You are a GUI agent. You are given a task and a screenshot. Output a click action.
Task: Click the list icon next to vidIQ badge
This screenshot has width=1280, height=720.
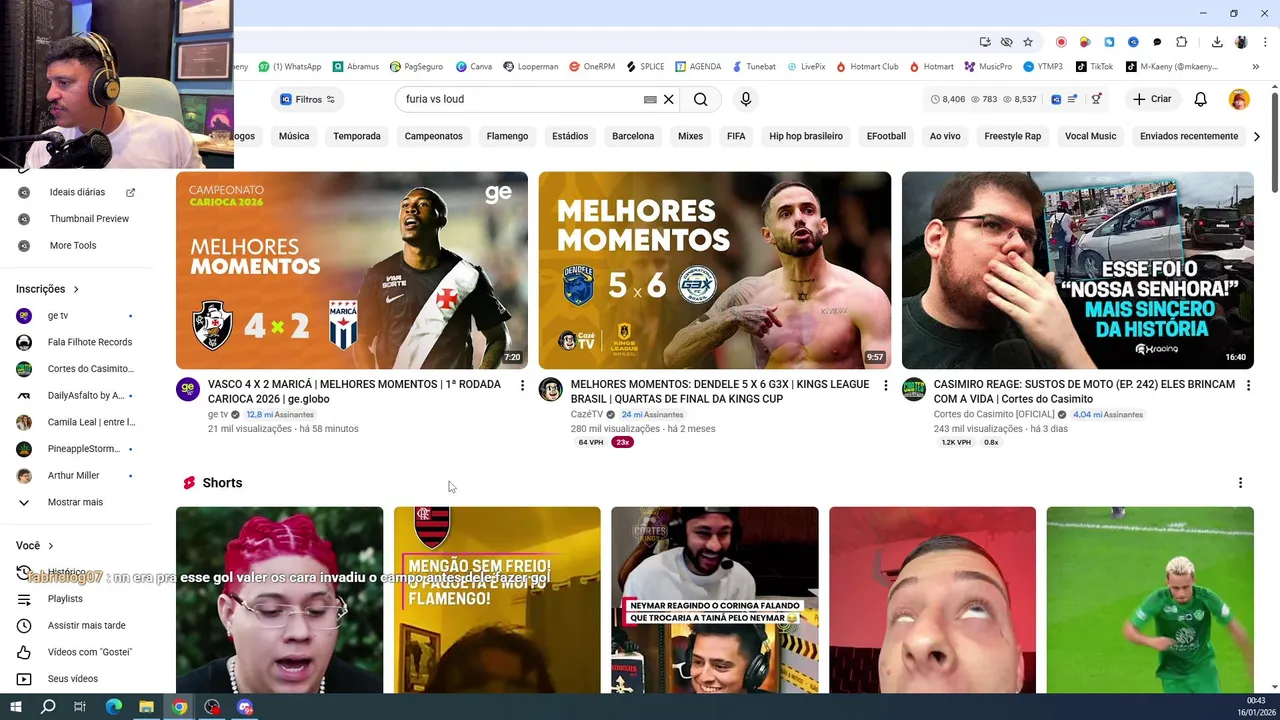coord(1072,99)
